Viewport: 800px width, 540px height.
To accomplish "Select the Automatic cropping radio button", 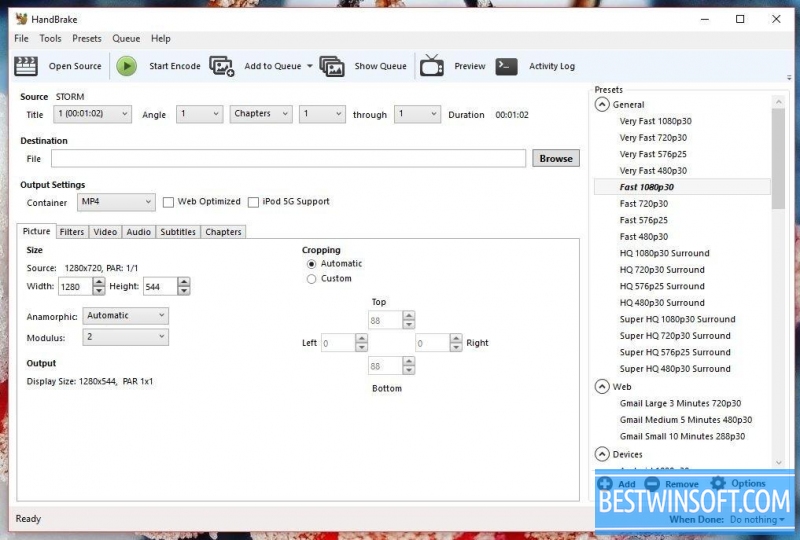I will pos(311,264).
